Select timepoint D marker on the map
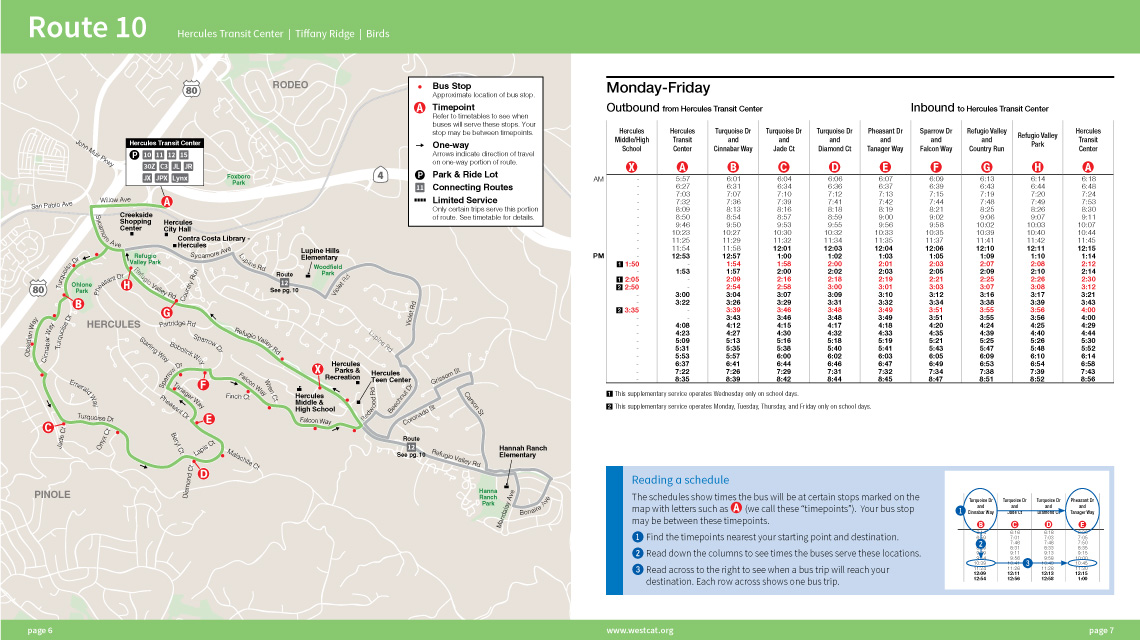 pyautogui.click(x=203, y=473)
